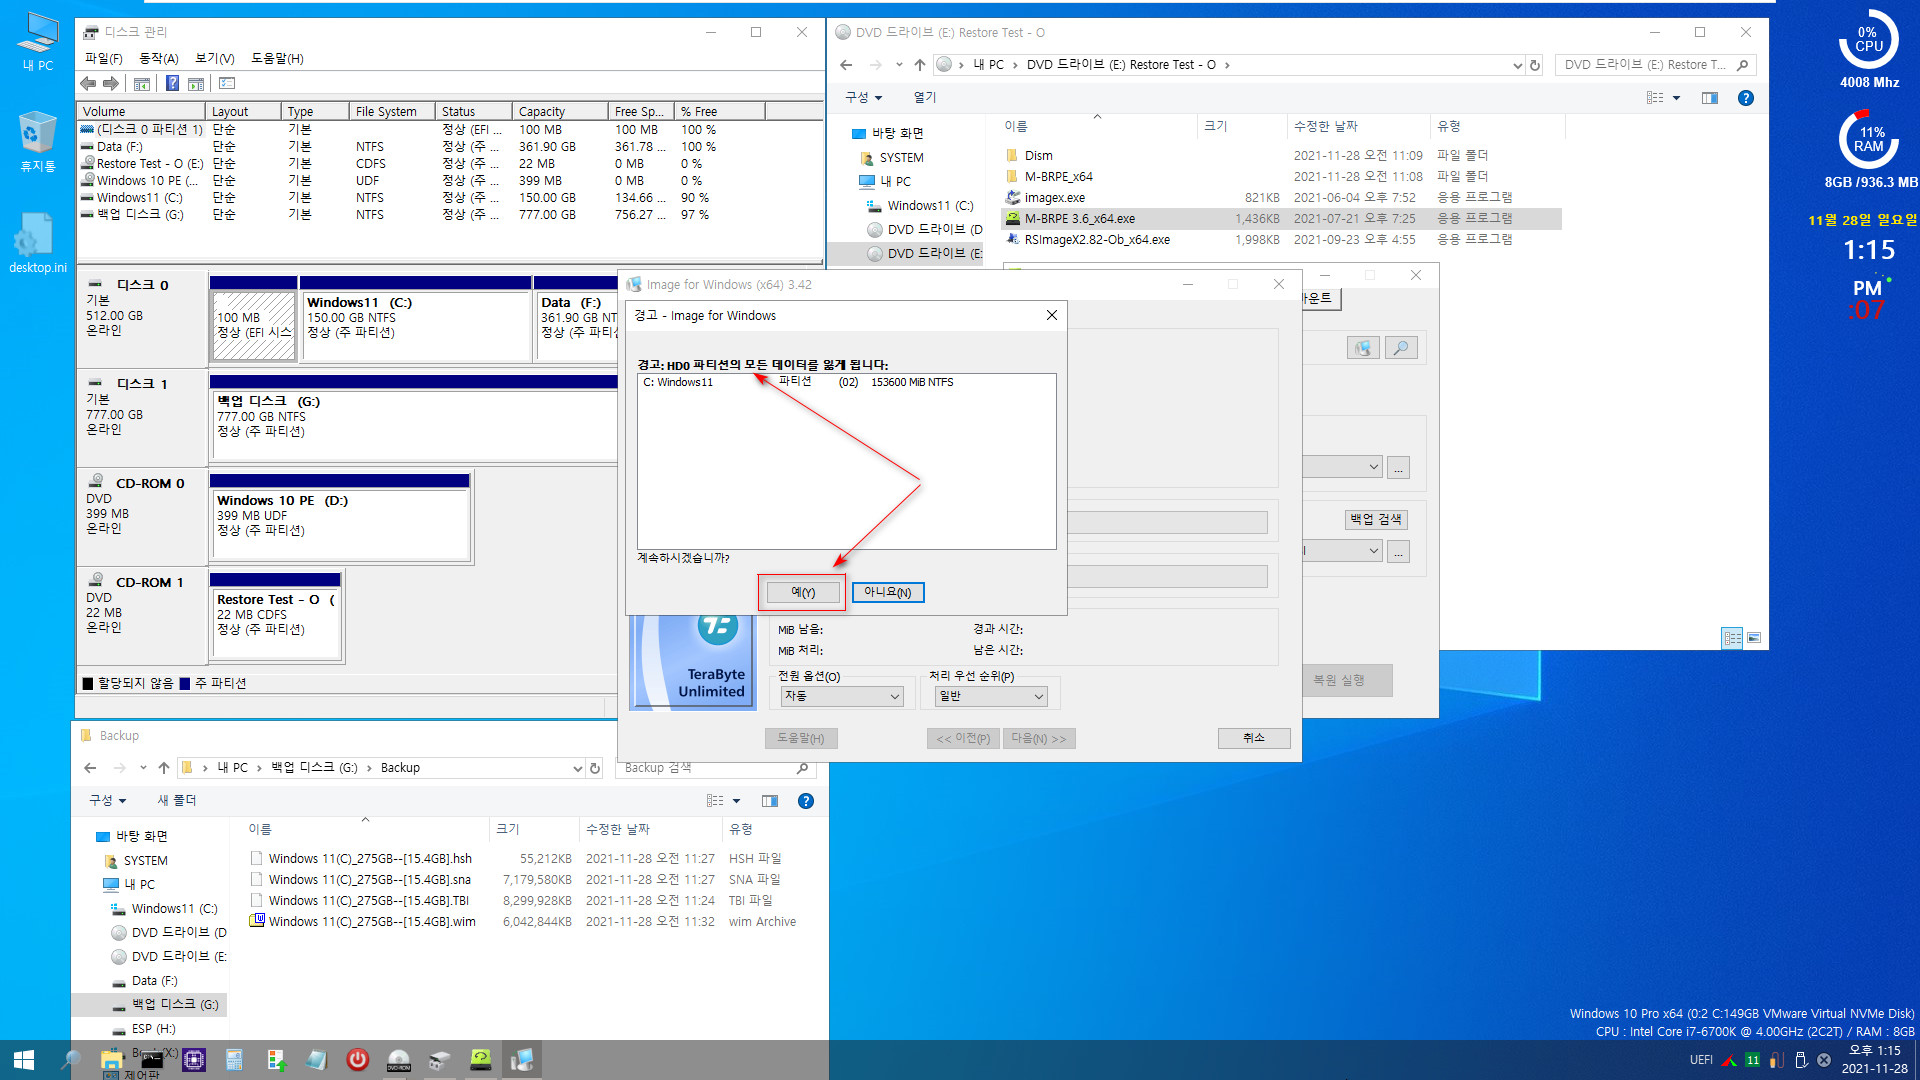Open the 구성 dropdown in the DVD drive Explorer window
The image size is (1920, 1080).
863,97
